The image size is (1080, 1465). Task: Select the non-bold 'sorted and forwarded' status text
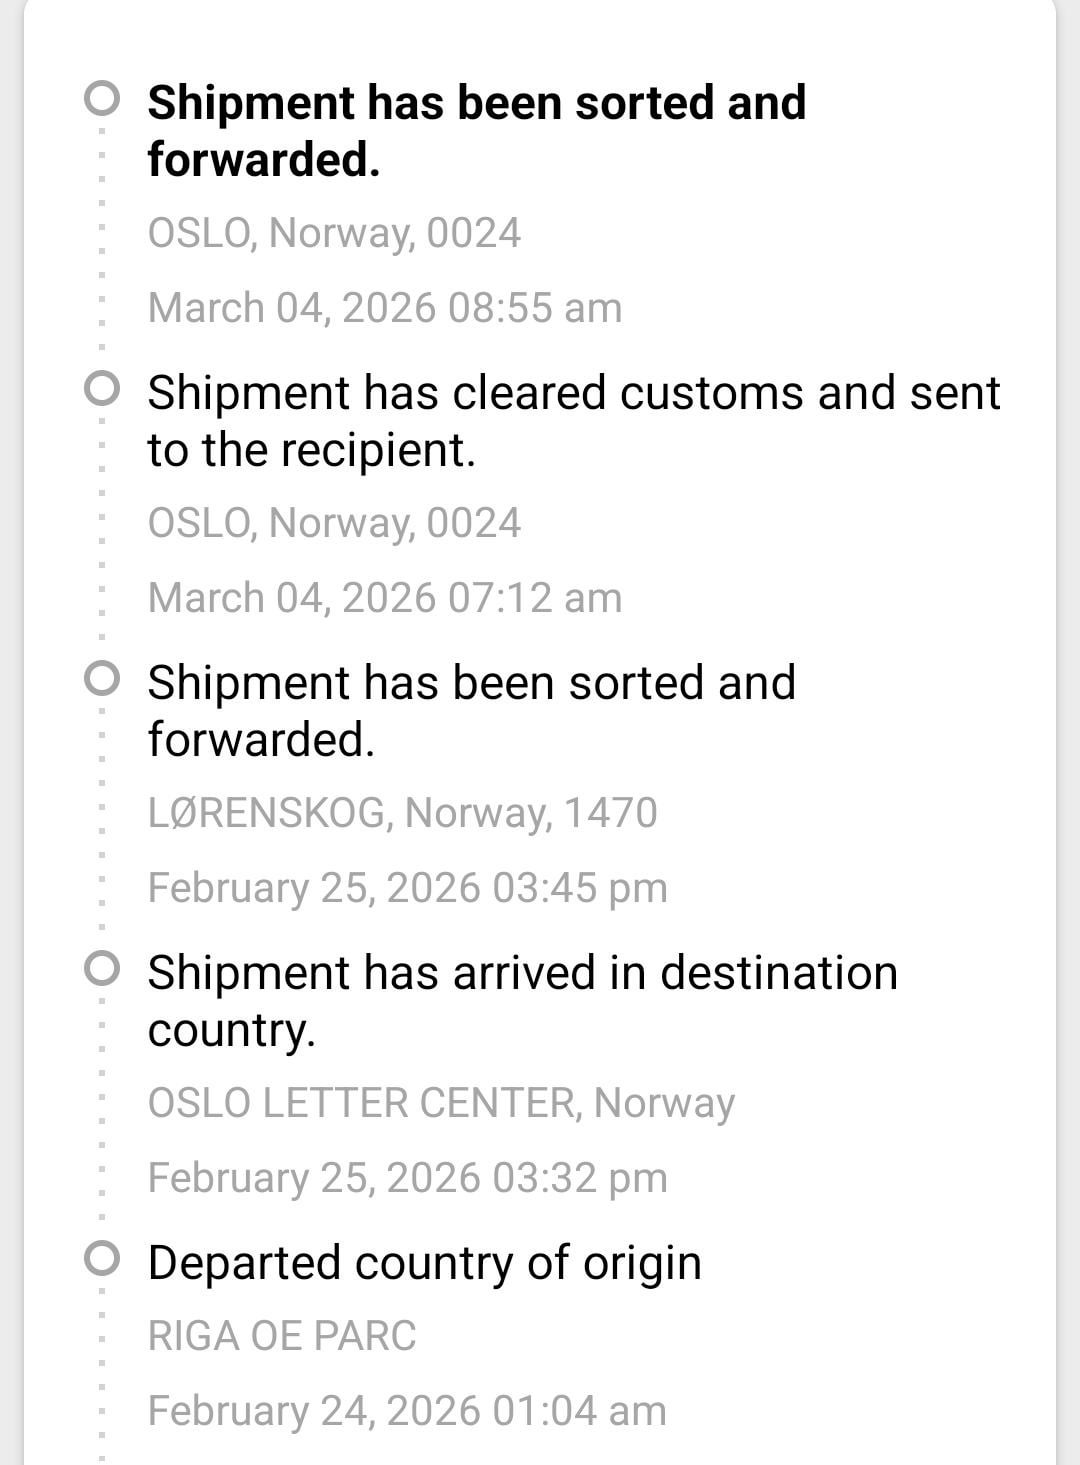[x=471, y=711]
